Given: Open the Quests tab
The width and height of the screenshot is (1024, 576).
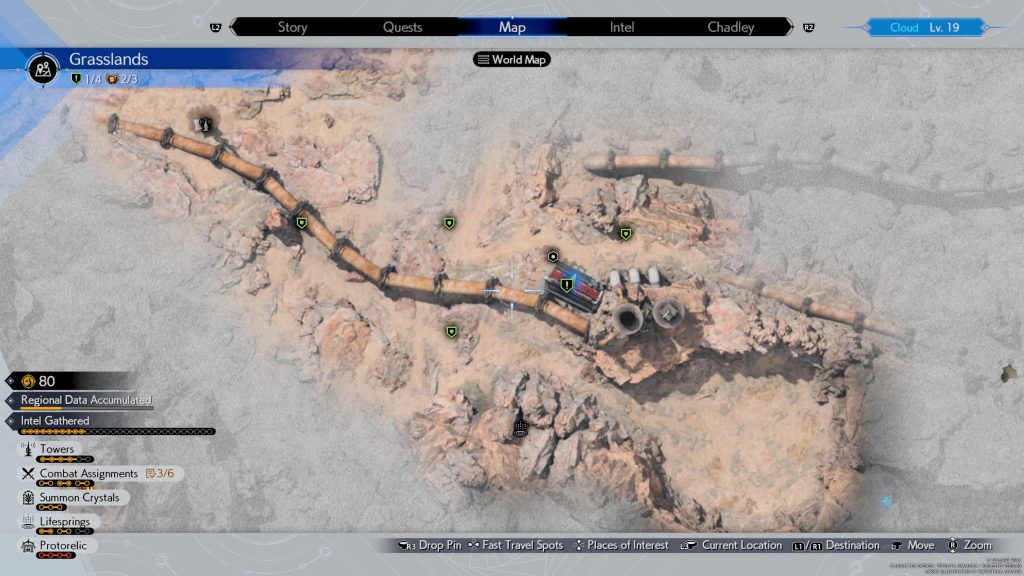Looking at the screenshot, I should [402, 27].
